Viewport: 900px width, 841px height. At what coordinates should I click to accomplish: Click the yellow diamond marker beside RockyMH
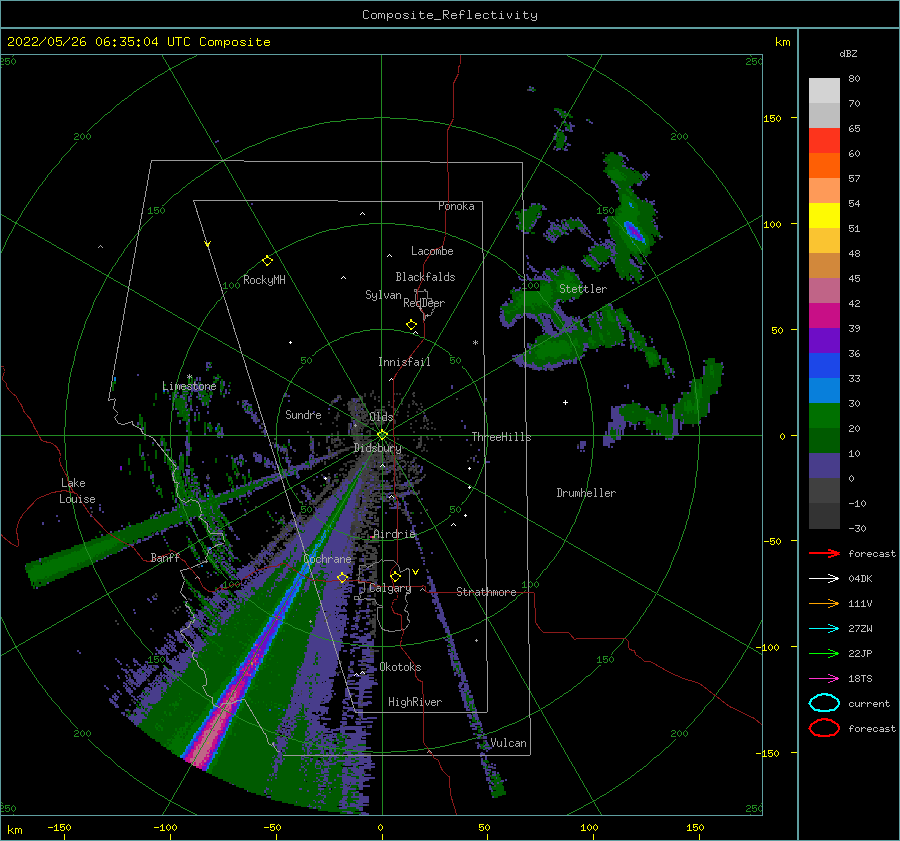click(267, 261)
